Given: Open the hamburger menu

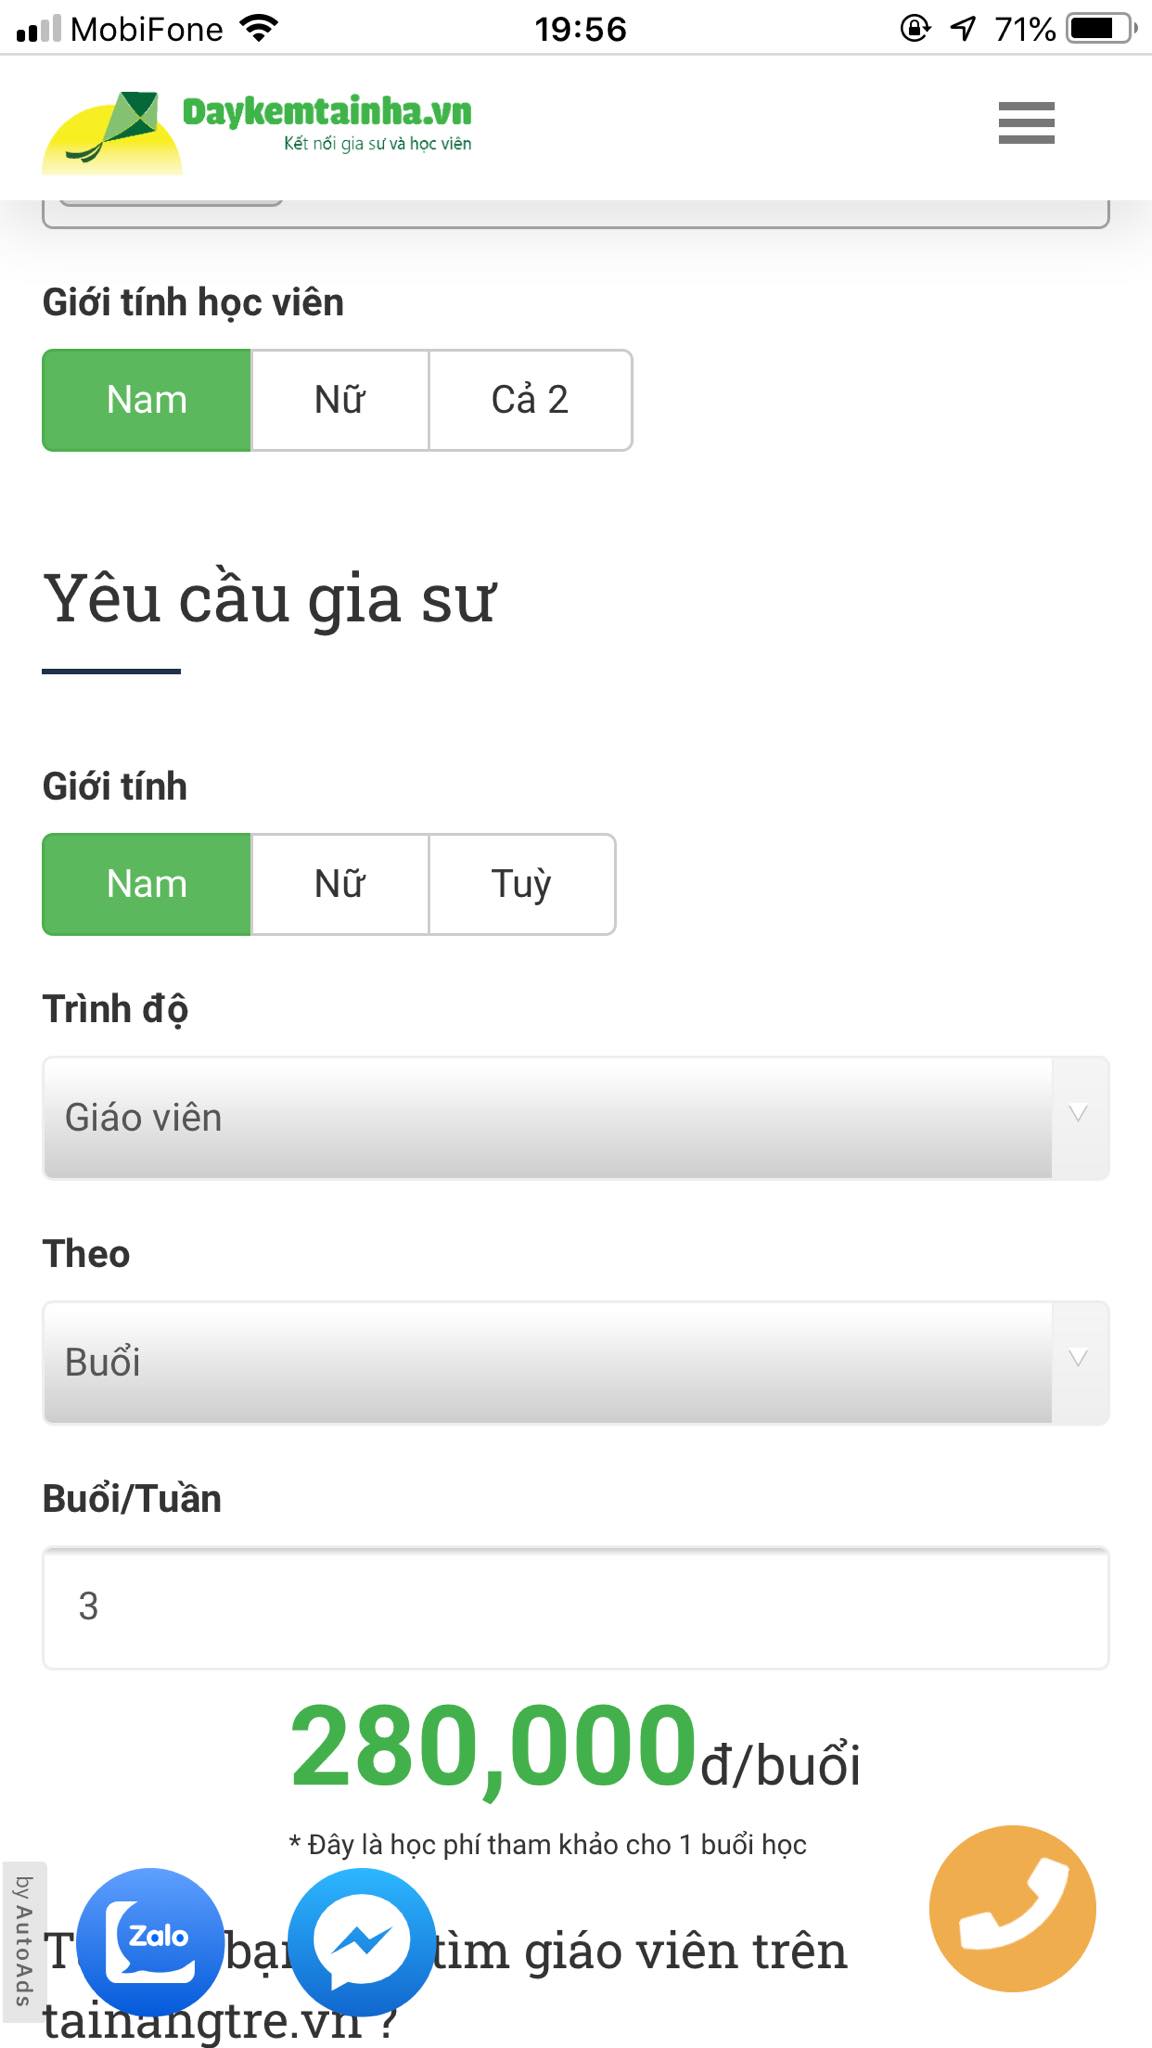Looking at the screenshot, I should pyautogui.click(x=1026, y=123).
